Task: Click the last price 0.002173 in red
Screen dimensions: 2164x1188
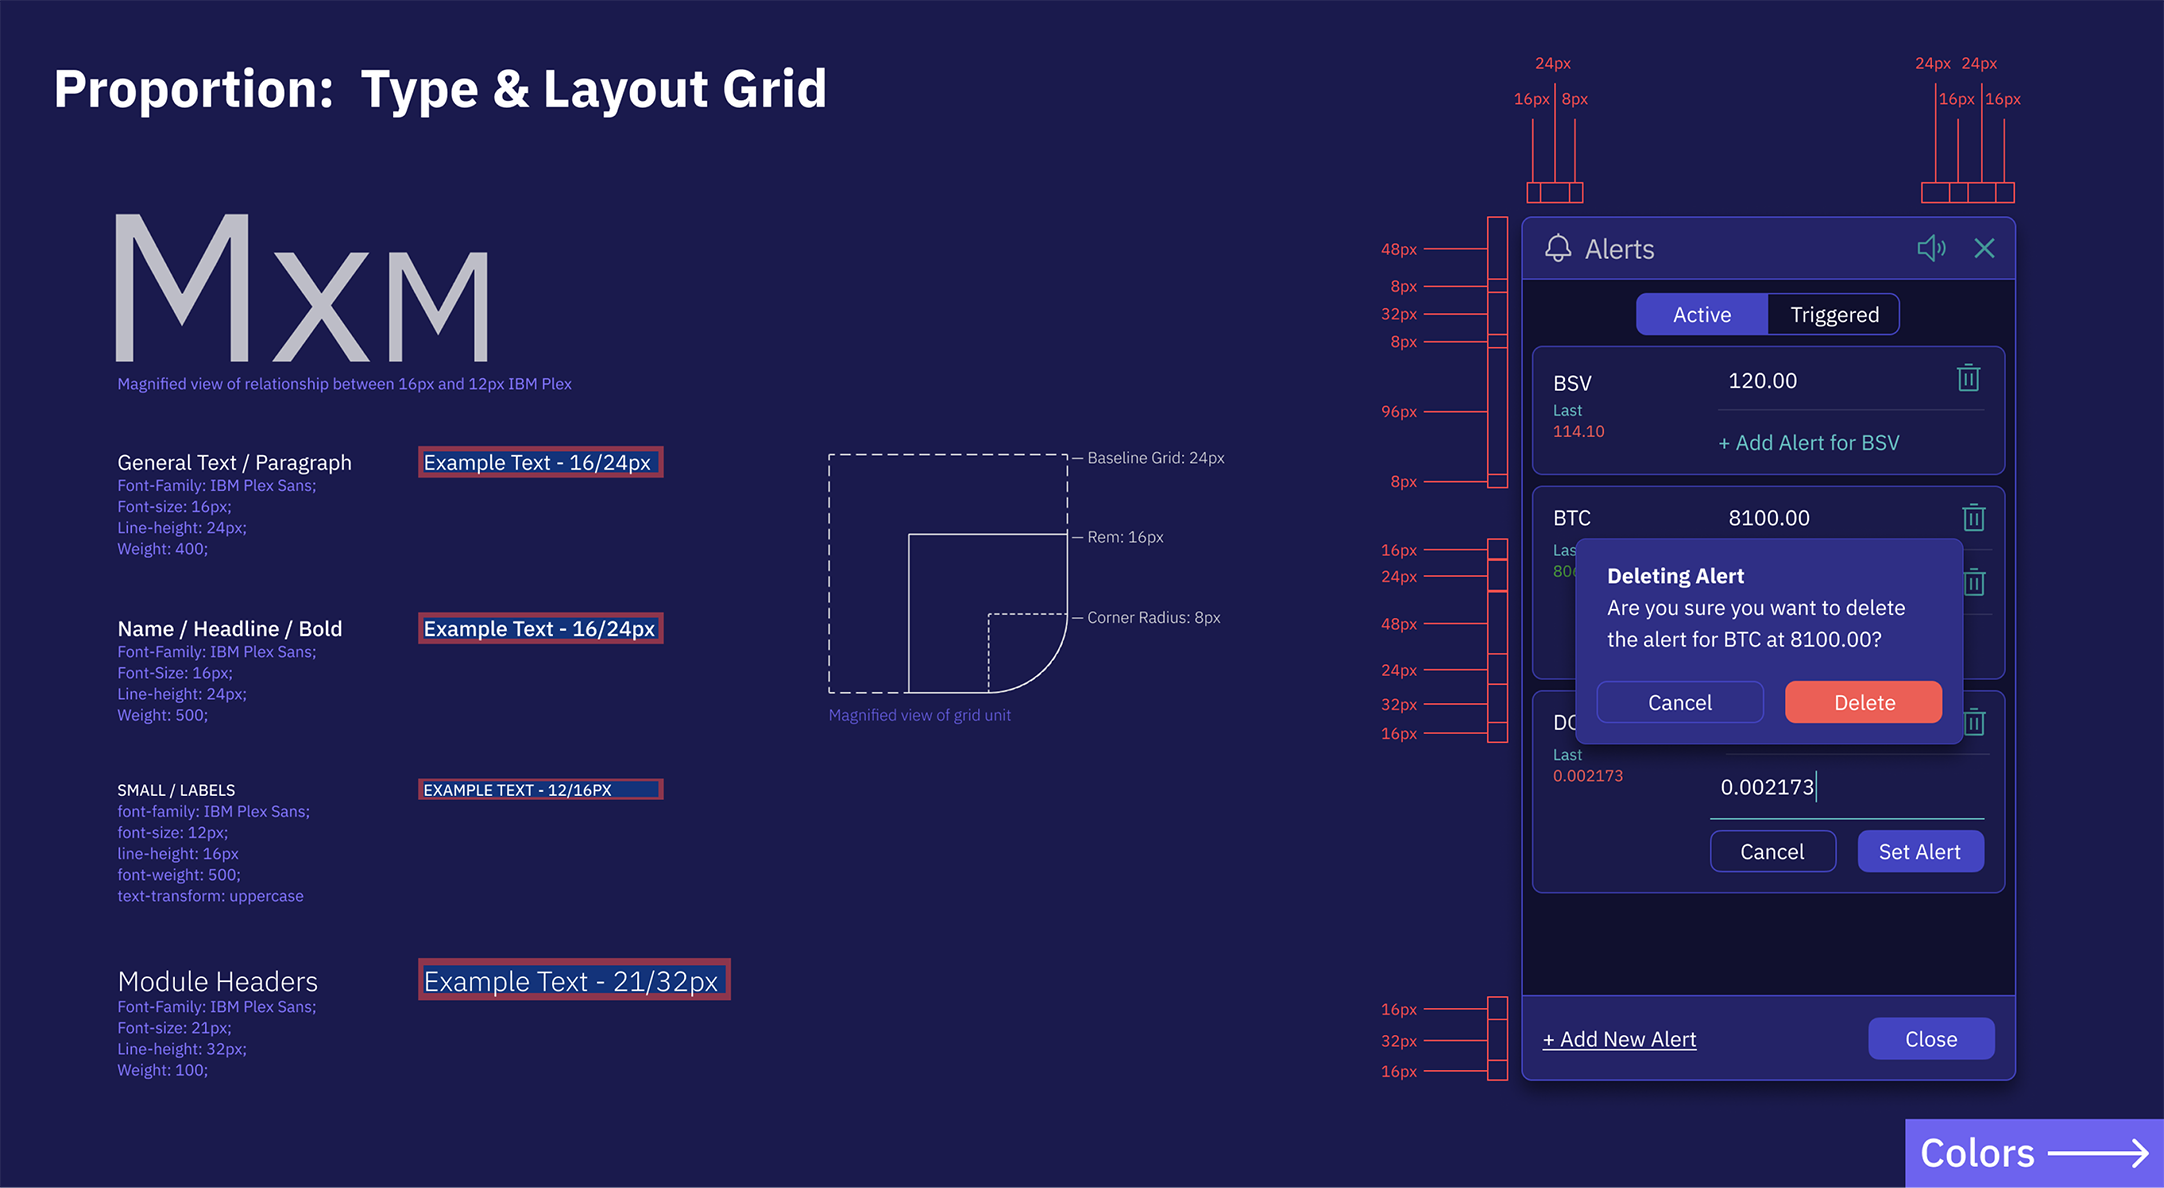Action: click(x=1587, y=775)
